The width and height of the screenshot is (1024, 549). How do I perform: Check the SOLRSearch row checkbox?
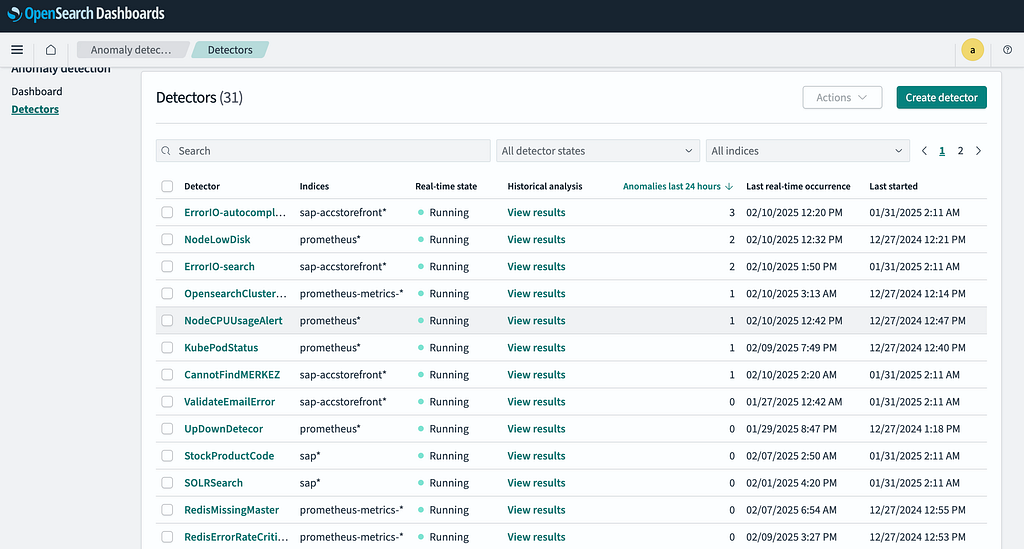[x=167, y=483]
